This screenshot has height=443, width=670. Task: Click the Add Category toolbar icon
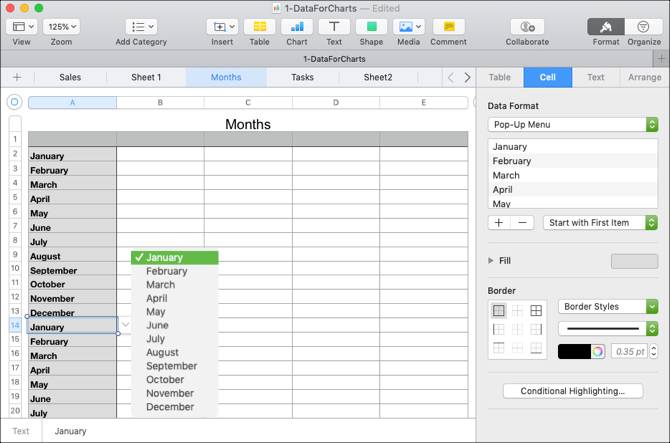[141, 26]
